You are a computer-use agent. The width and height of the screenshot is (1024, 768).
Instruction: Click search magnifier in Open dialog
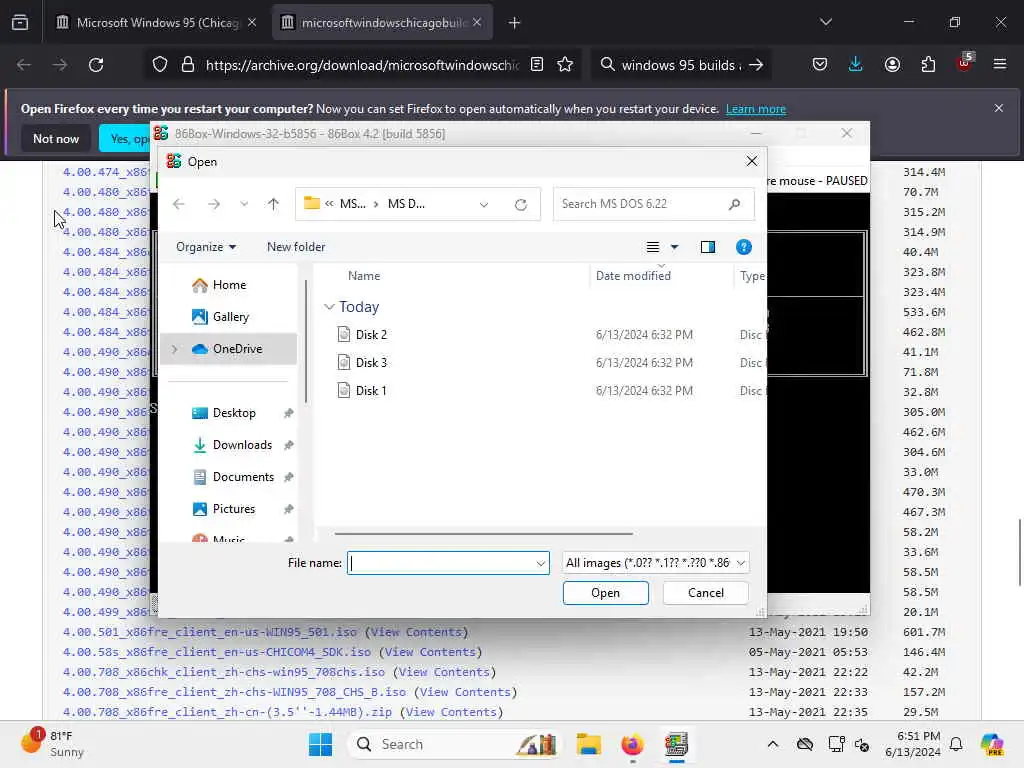pos(735,204)
